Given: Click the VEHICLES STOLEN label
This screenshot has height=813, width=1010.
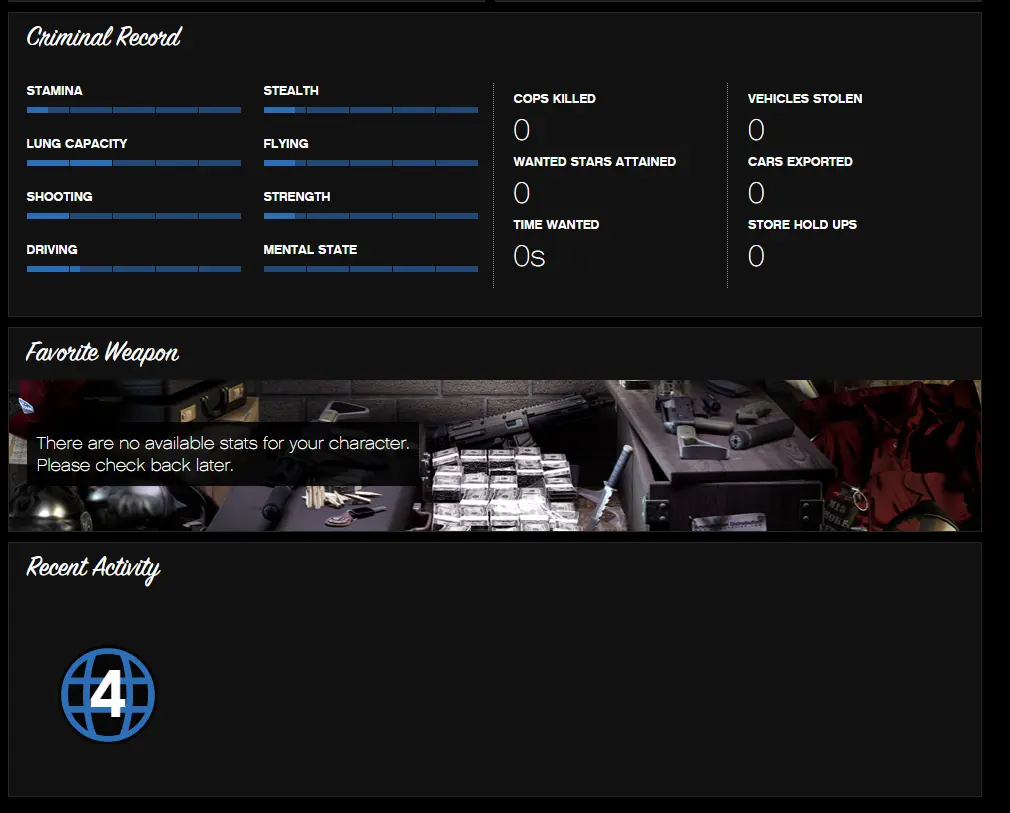Looking at the screenshot, I should [x=805, y=99].
